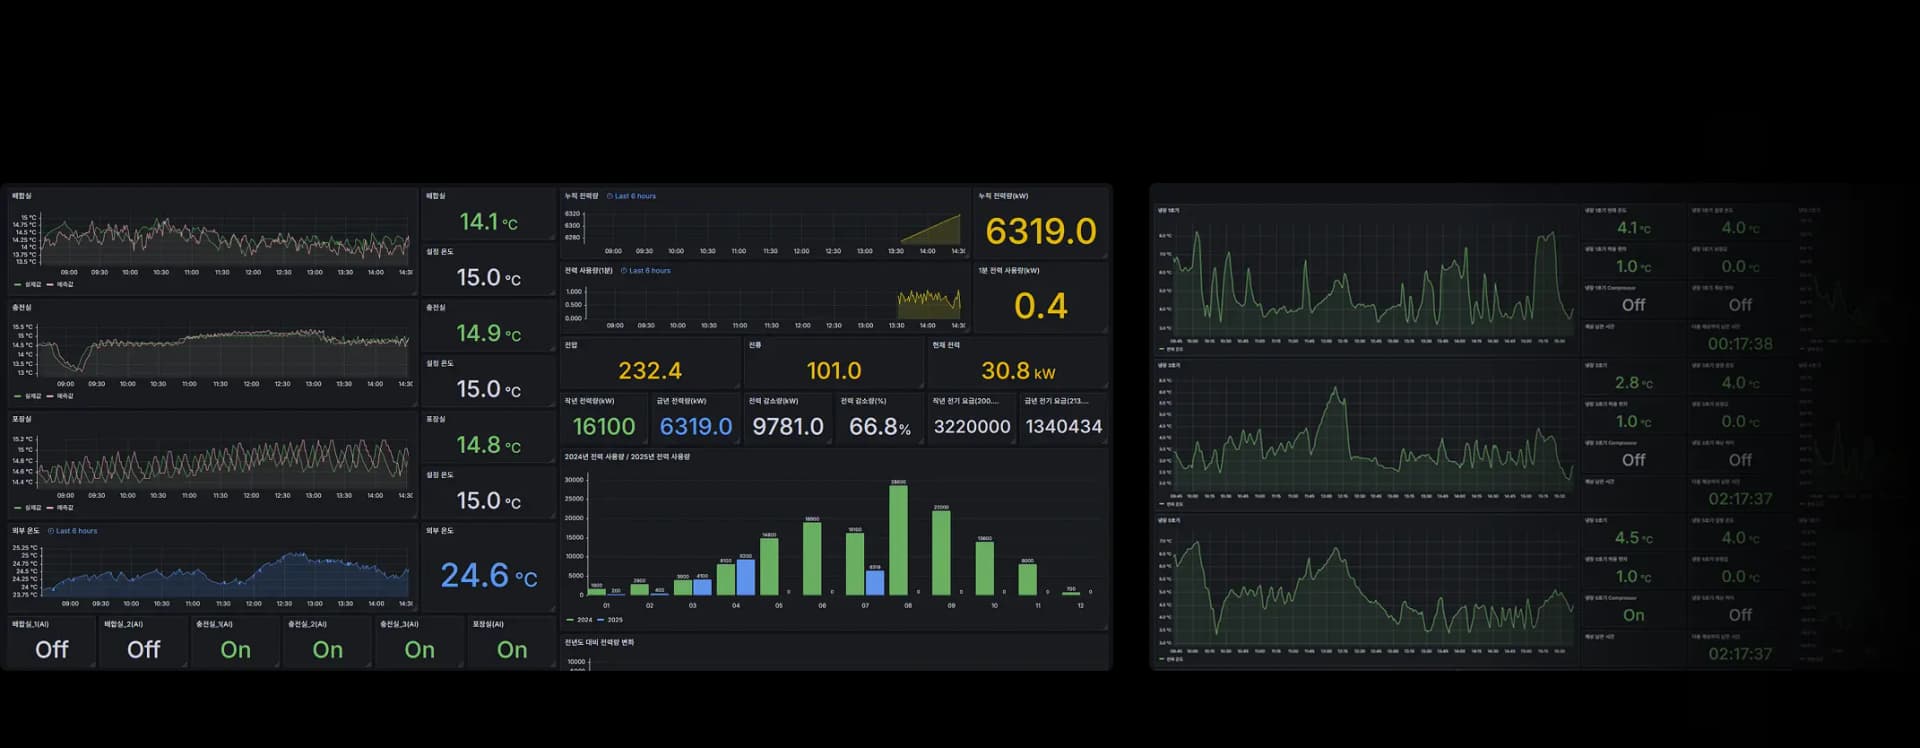This screenshot has width=1920, height=748.
Task: Toggle 2025 series in bar chart legend
Action: 610,620
